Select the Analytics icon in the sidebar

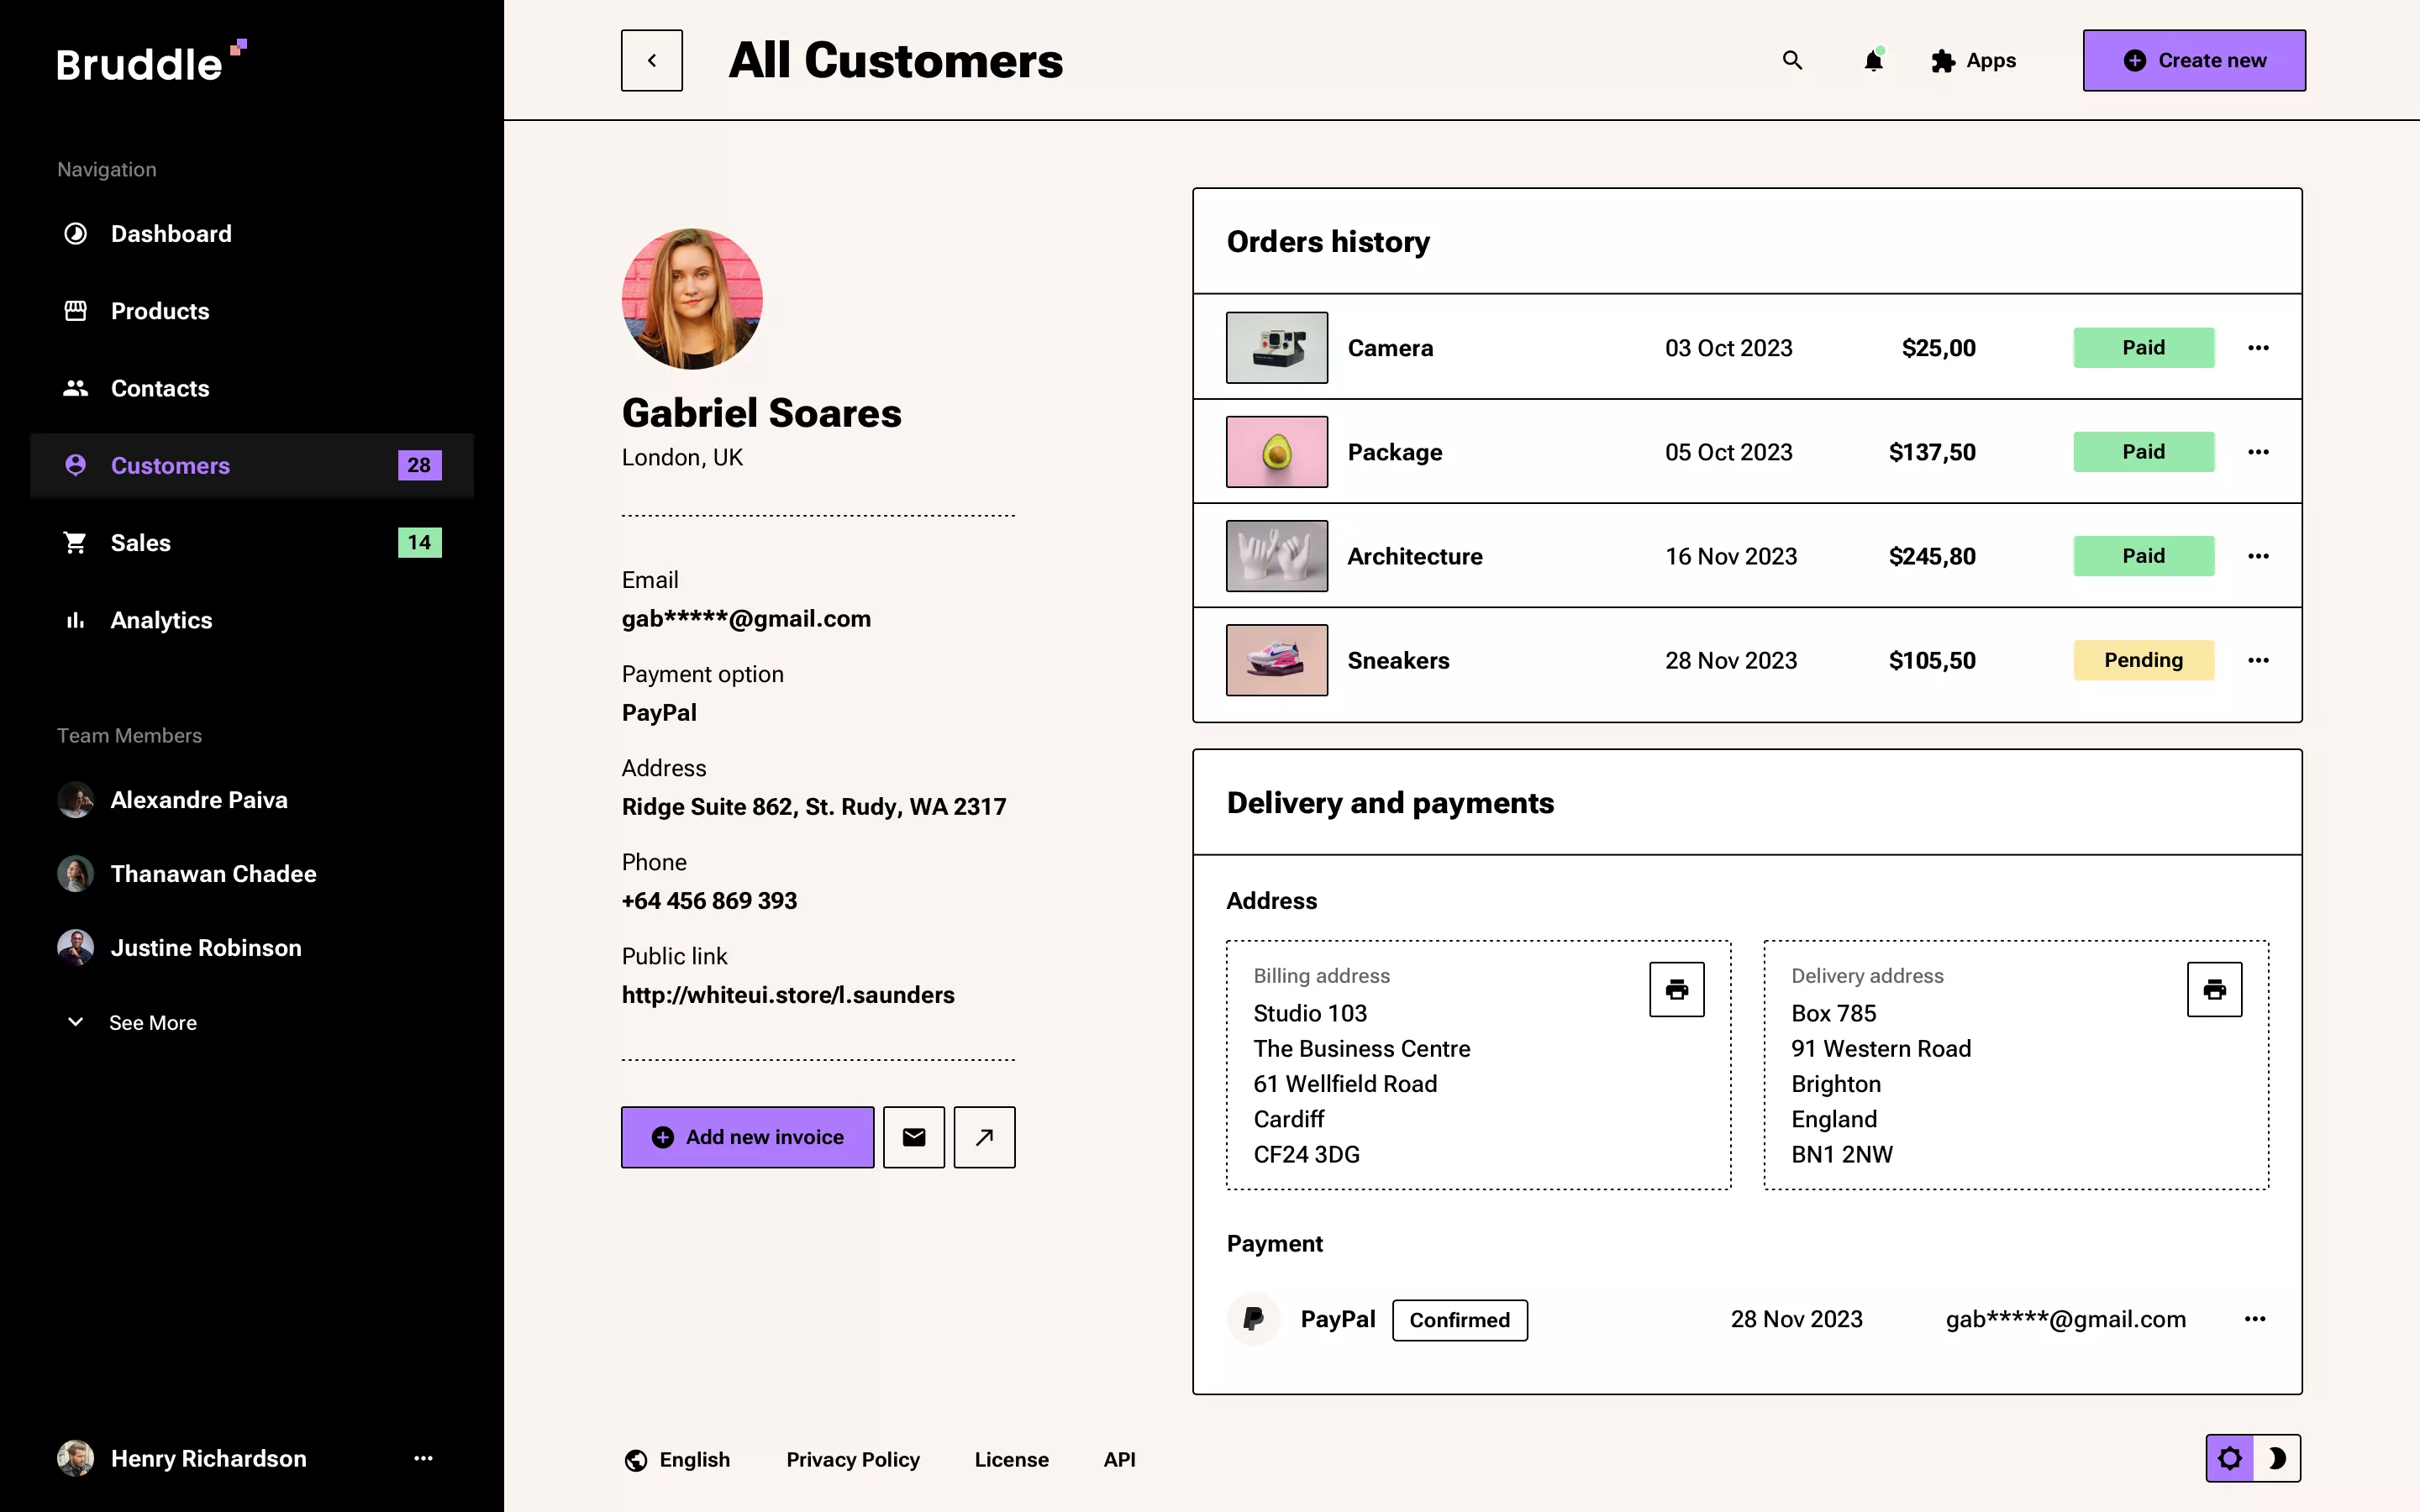(x=75, y=620)
